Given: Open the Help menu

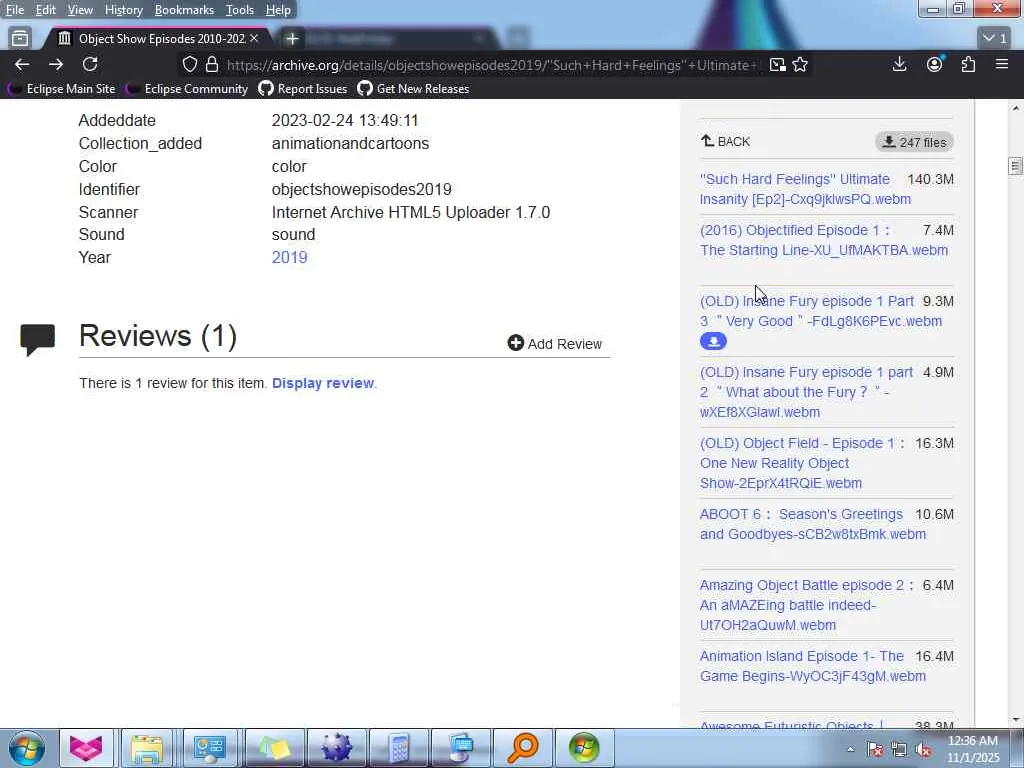Looking at the screenshot, I should pos(278,10).
